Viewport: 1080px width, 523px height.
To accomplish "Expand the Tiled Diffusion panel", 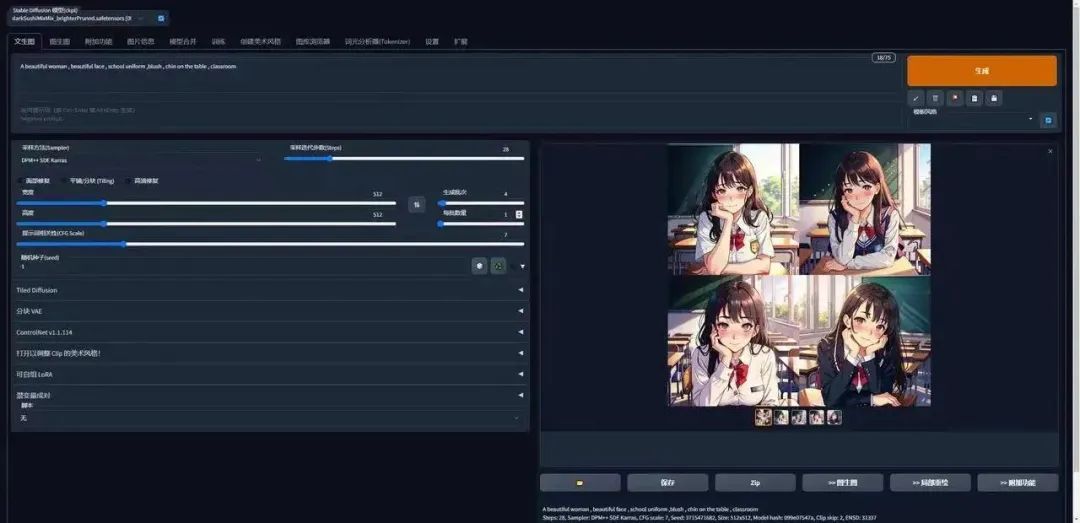I will pos(270,290).
